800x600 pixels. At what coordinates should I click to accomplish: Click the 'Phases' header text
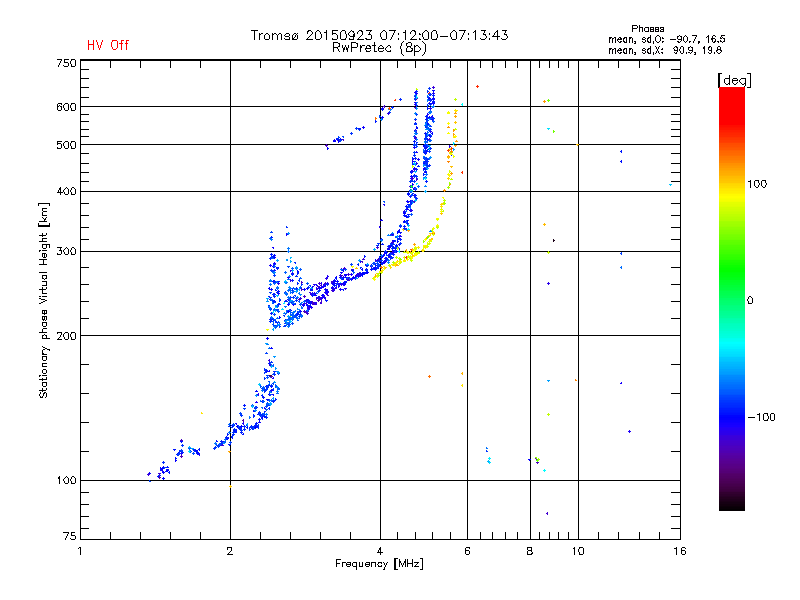click(x=647, y=29)
